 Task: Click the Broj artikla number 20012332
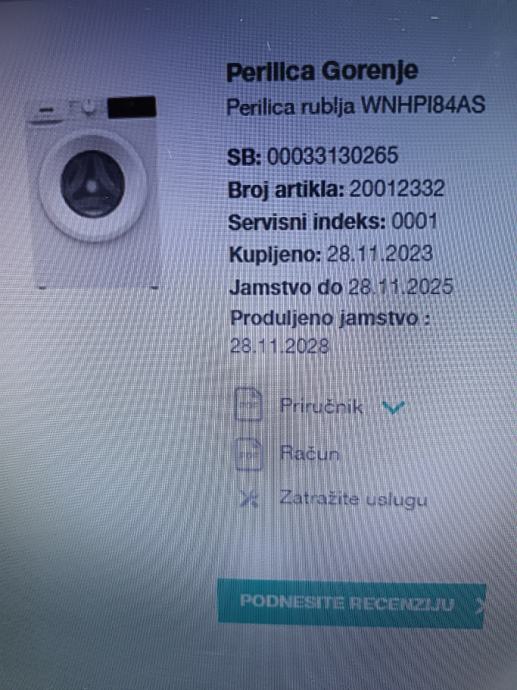[x=397, y=189]
